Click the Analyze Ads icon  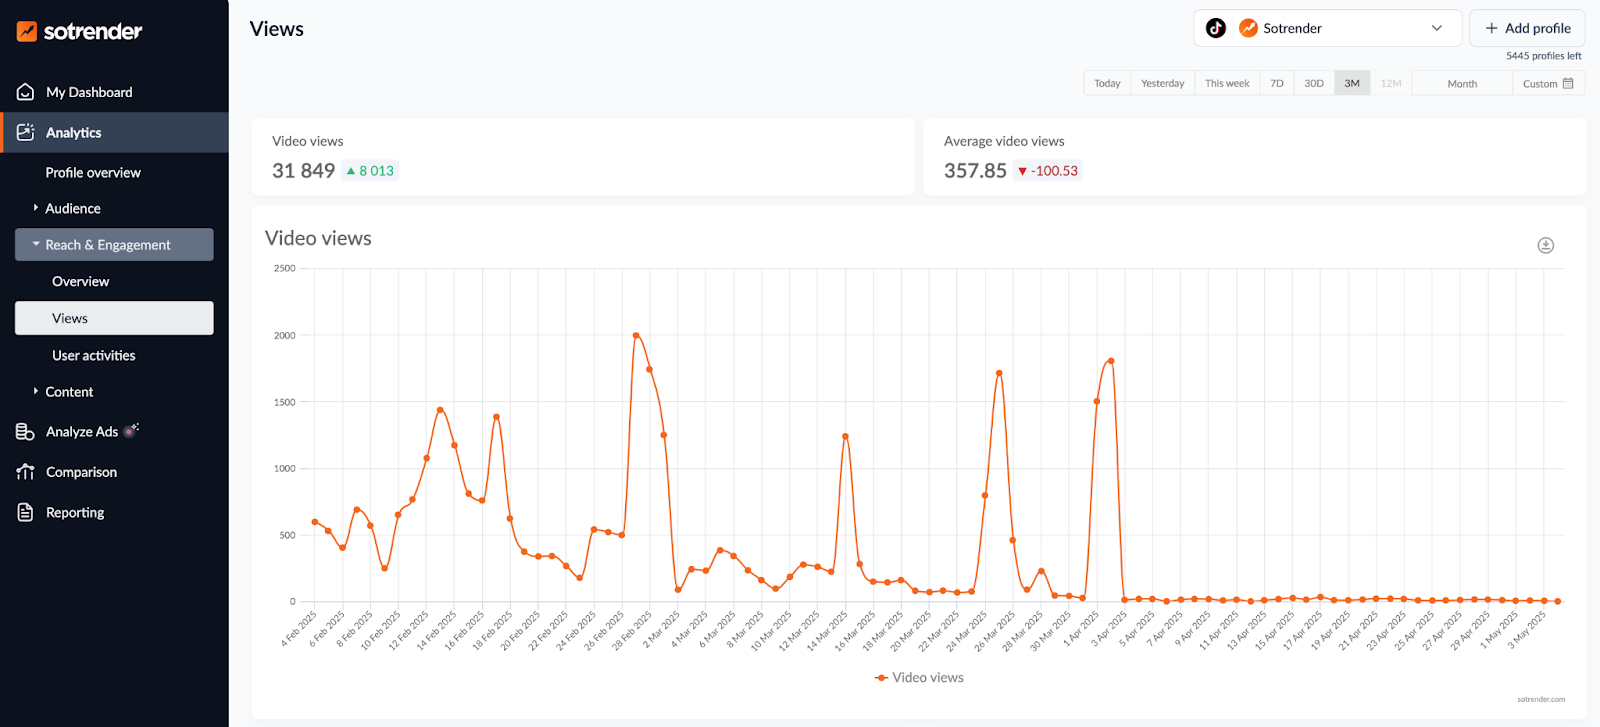pos(26,432)
